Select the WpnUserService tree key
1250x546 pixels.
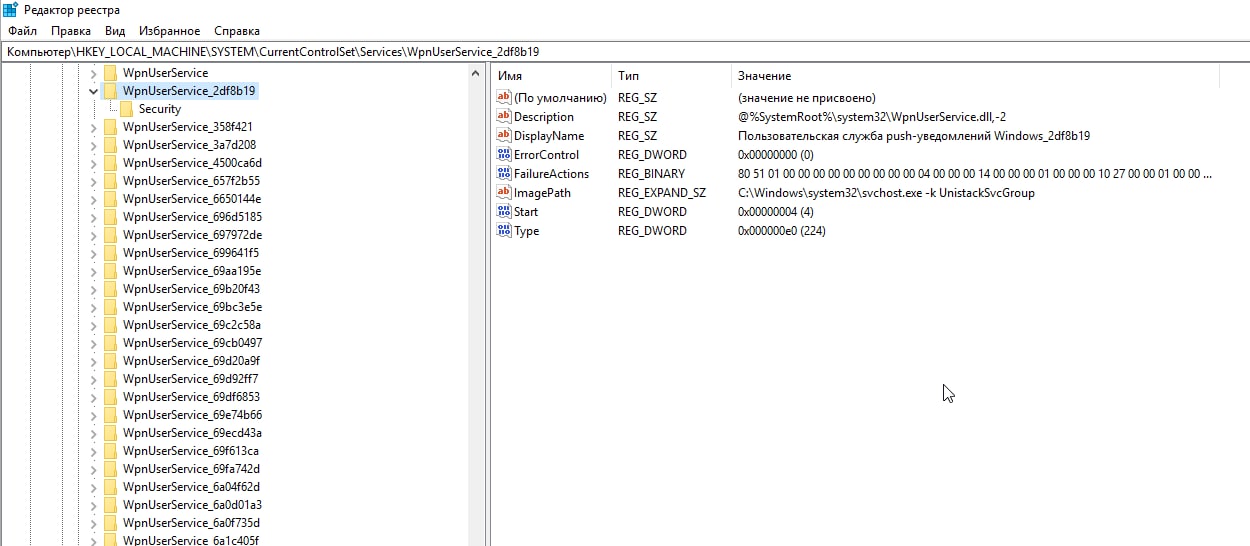tap(165, 73)
